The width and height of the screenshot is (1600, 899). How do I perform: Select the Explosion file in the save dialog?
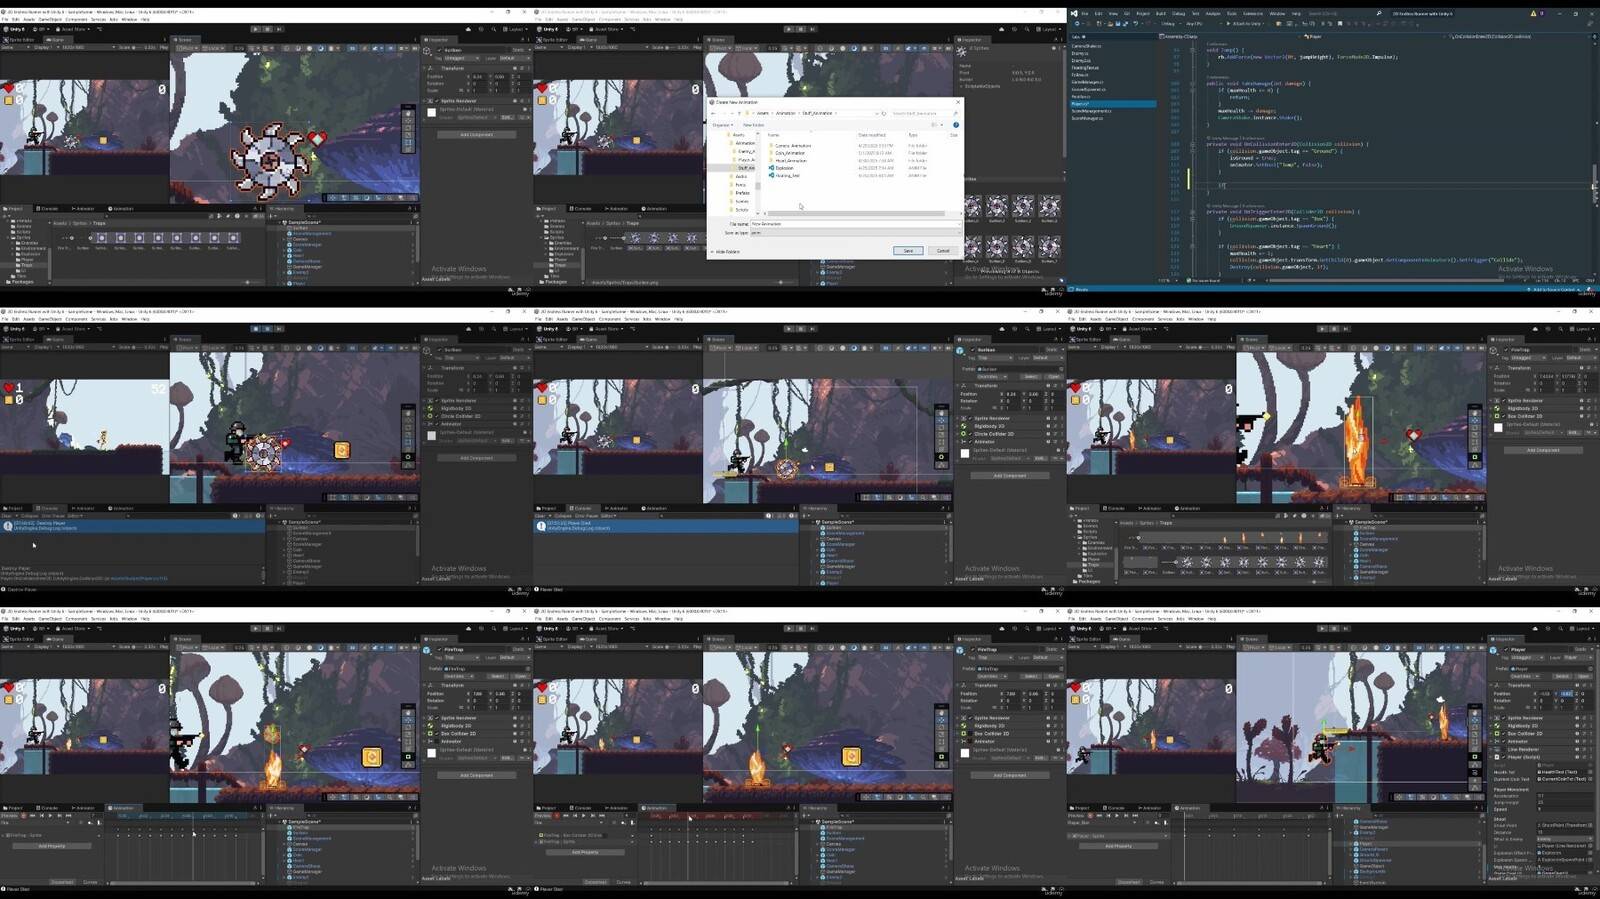click(x=785, y=168)
